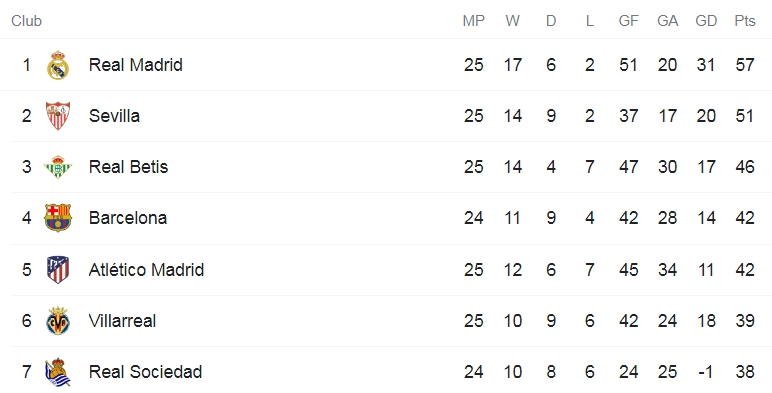Open the Real Sociedad team name

click(145, 372)
